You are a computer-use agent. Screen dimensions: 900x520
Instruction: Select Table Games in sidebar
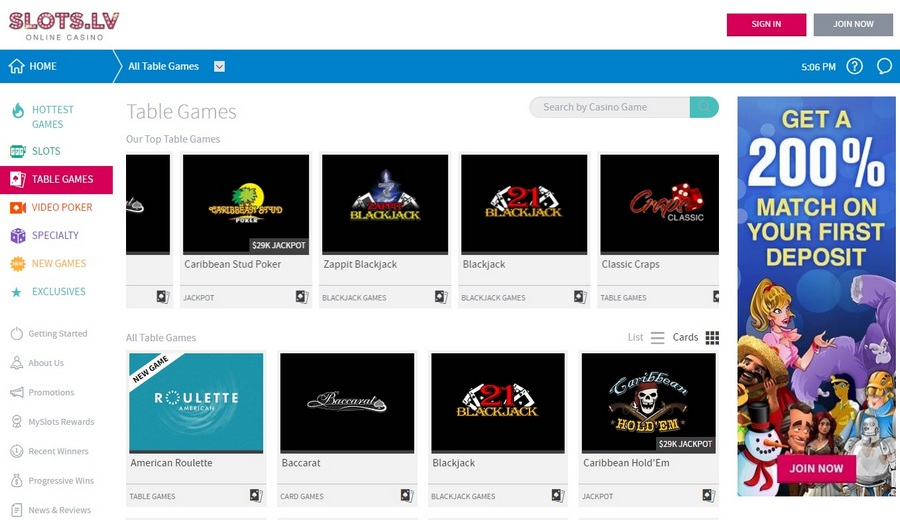(x=56, y=179)
